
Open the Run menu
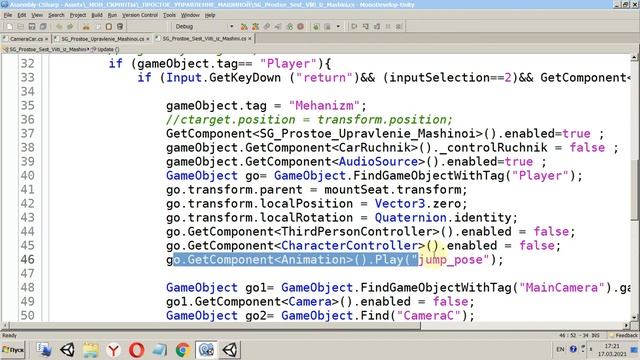pos(112,15)
